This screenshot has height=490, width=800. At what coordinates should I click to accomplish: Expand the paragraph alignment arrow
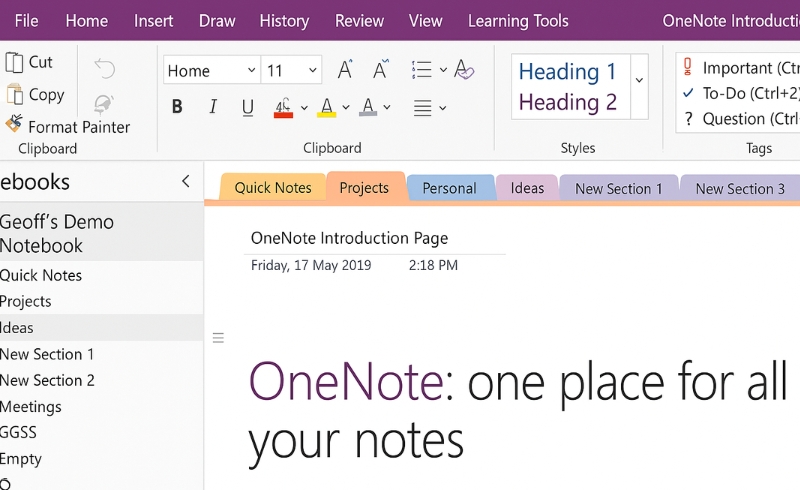tap(442, 108)
